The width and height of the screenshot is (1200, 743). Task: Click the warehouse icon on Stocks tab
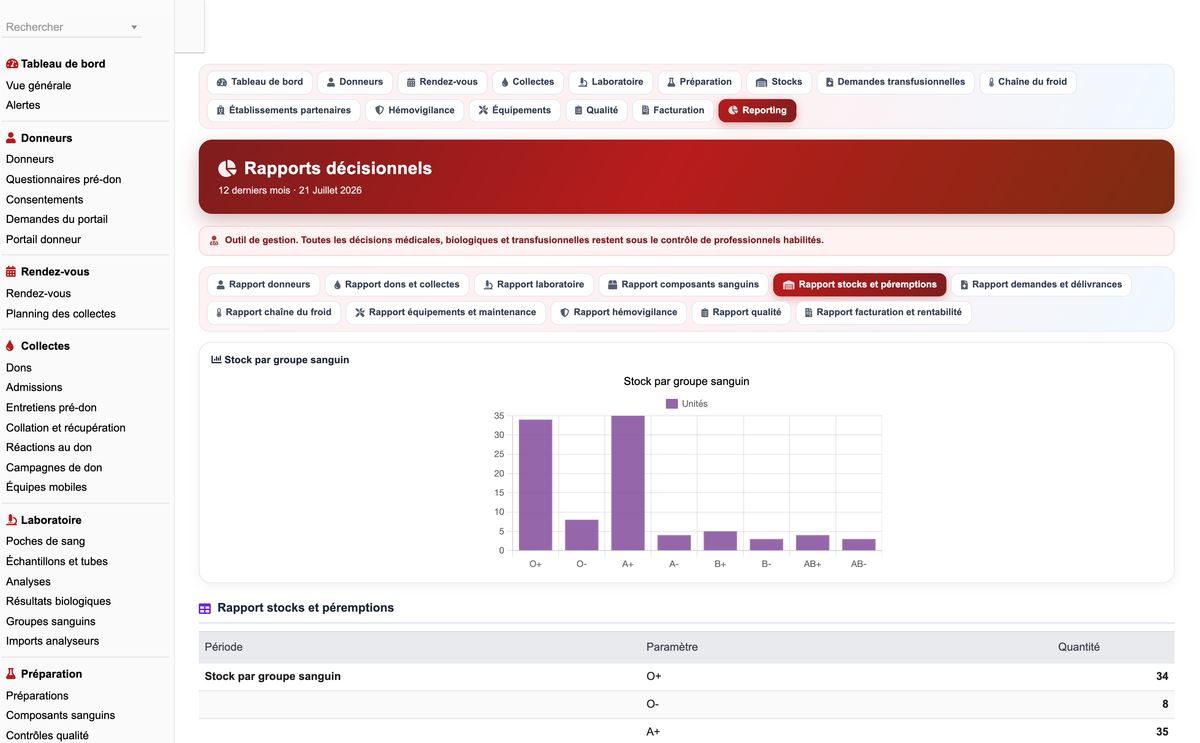[x=762, y=82]
